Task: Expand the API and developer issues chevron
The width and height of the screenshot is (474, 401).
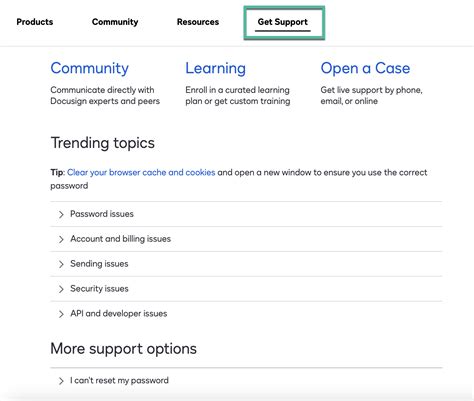Action: pos(61,314)
